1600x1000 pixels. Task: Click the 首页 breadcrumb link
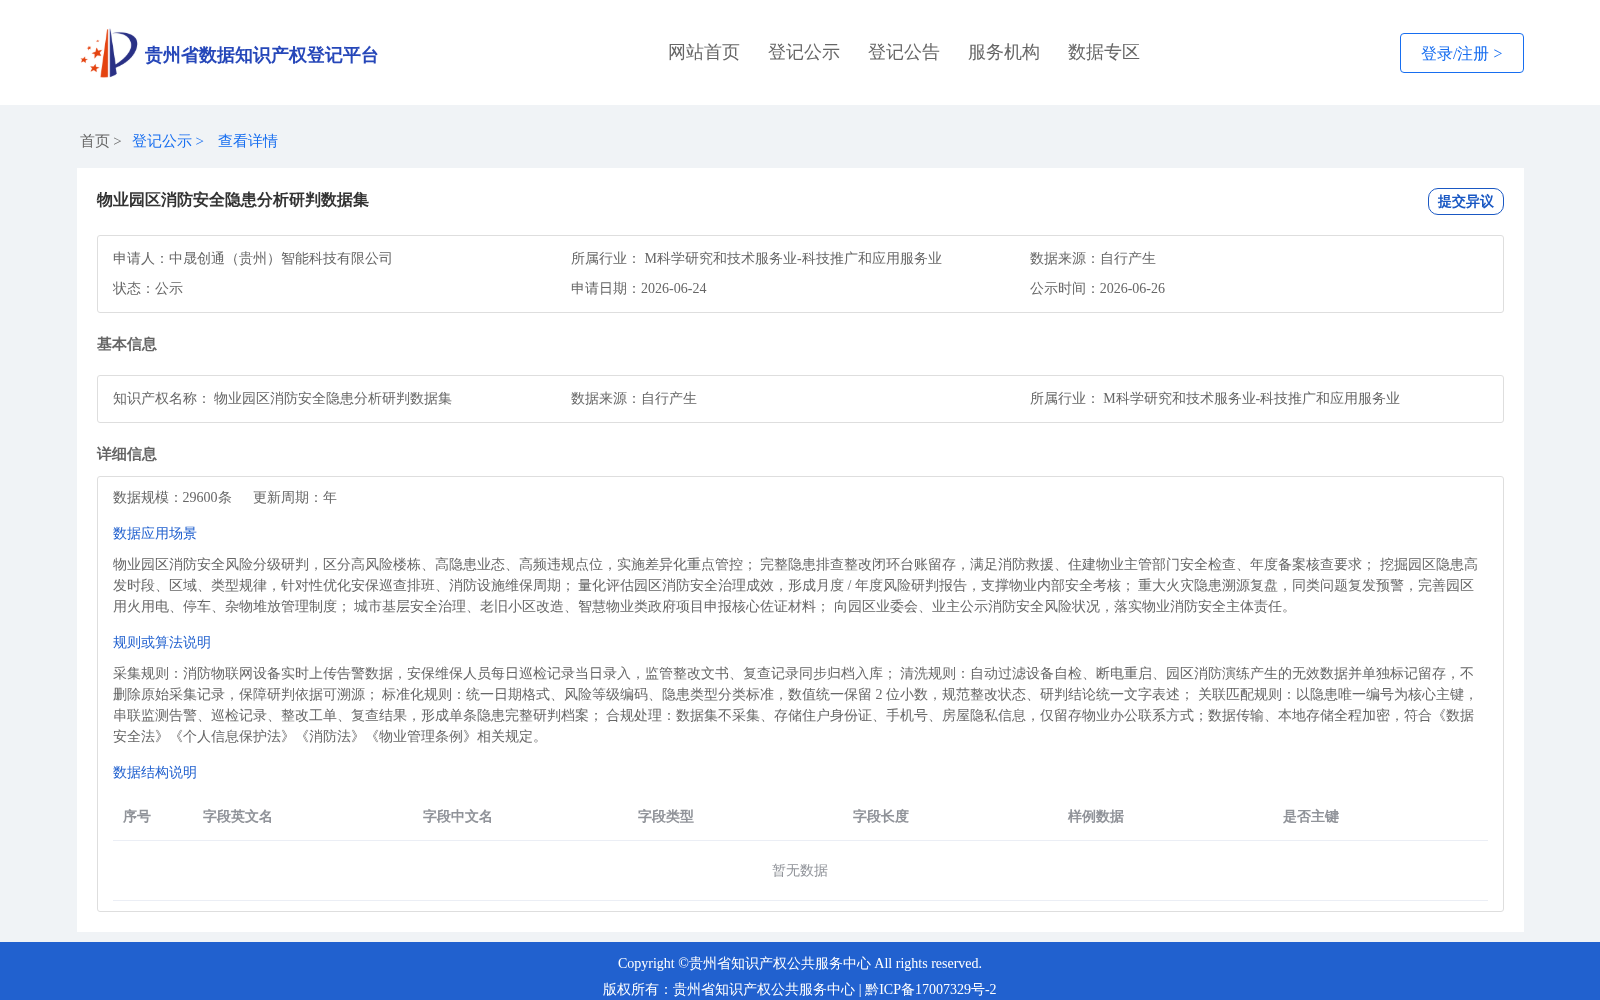(95, 141)
